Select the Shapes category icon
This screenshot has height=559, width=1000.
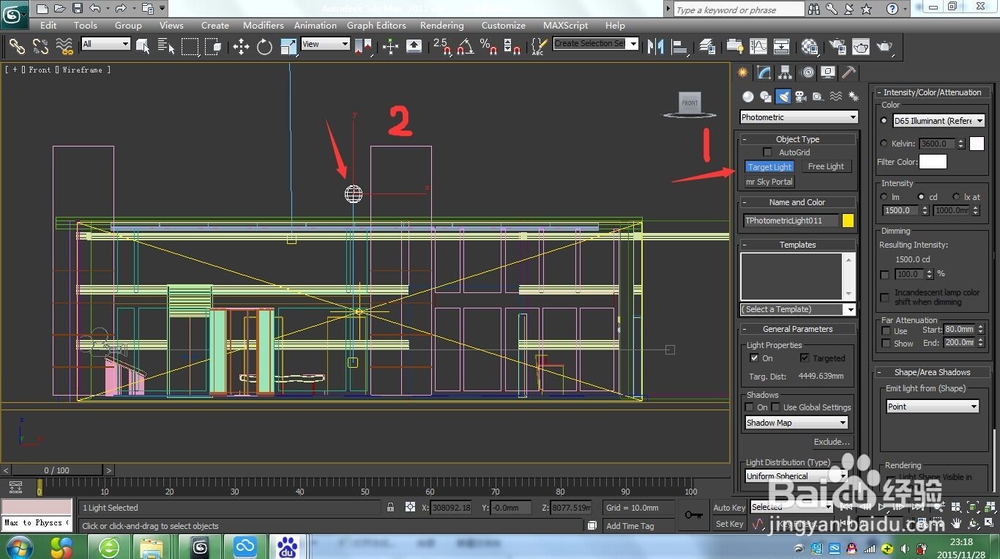[x=765, y=96]
